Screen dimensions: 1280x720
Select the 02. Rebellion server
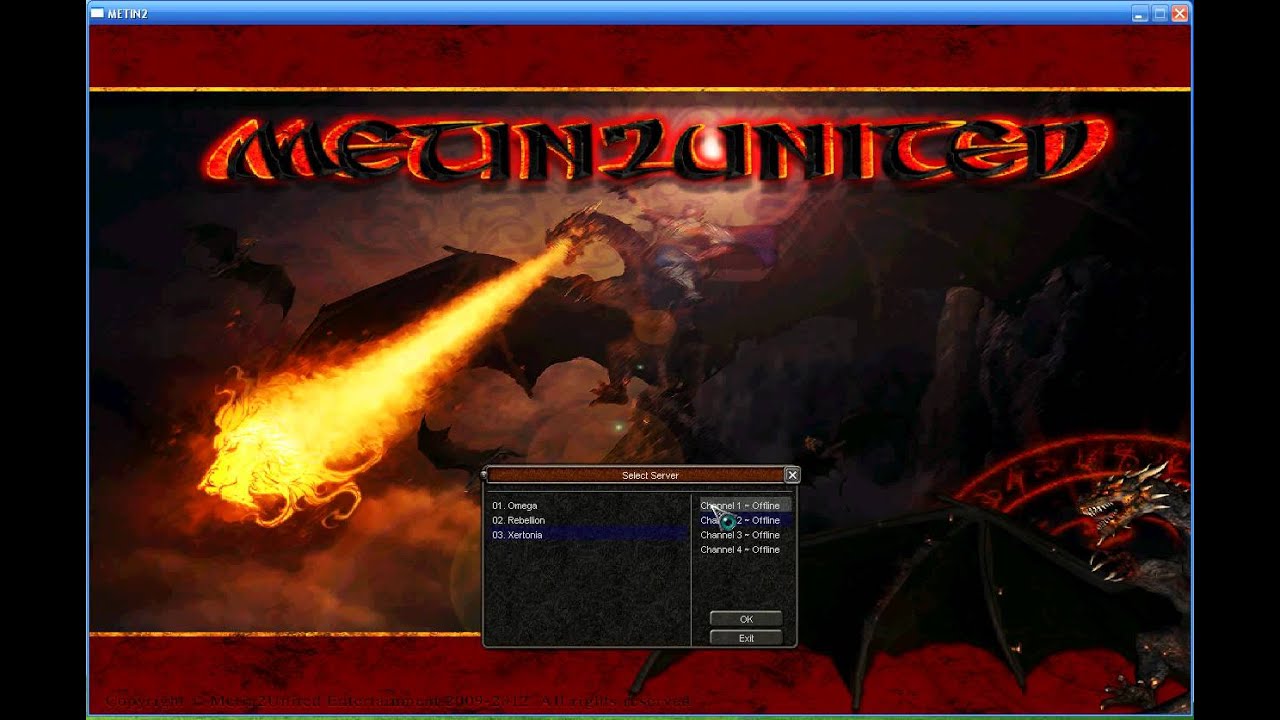point(587,520)
